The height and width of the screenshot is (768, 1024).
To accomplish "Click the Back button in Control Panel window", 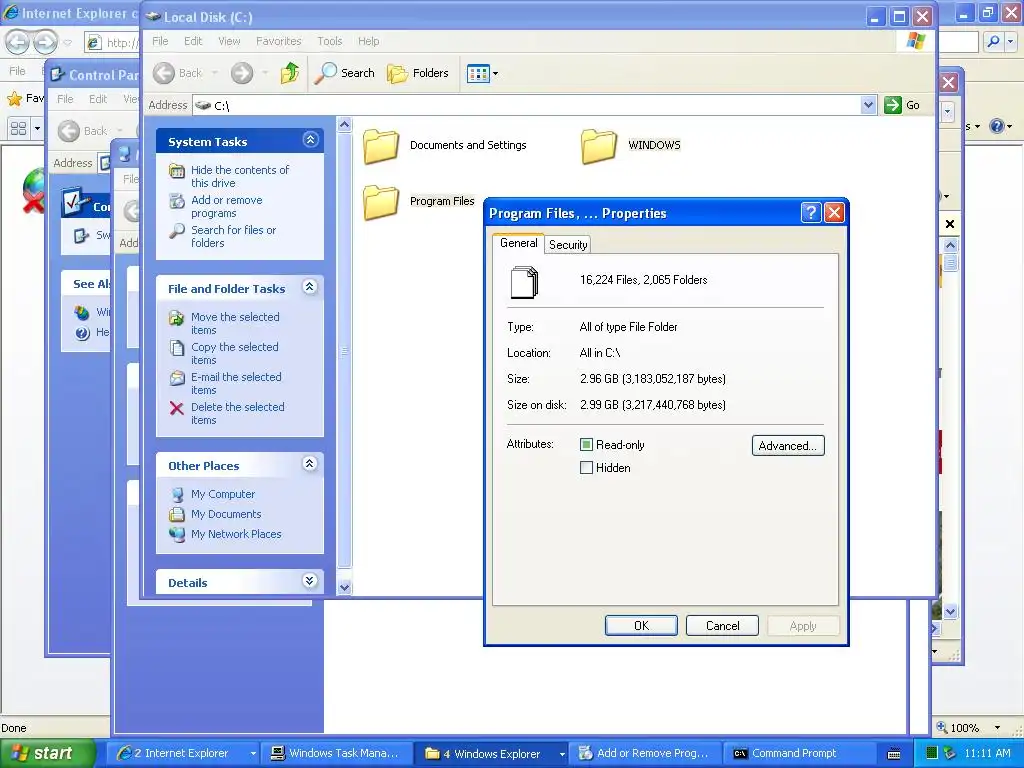I will [x=82, y=131].
